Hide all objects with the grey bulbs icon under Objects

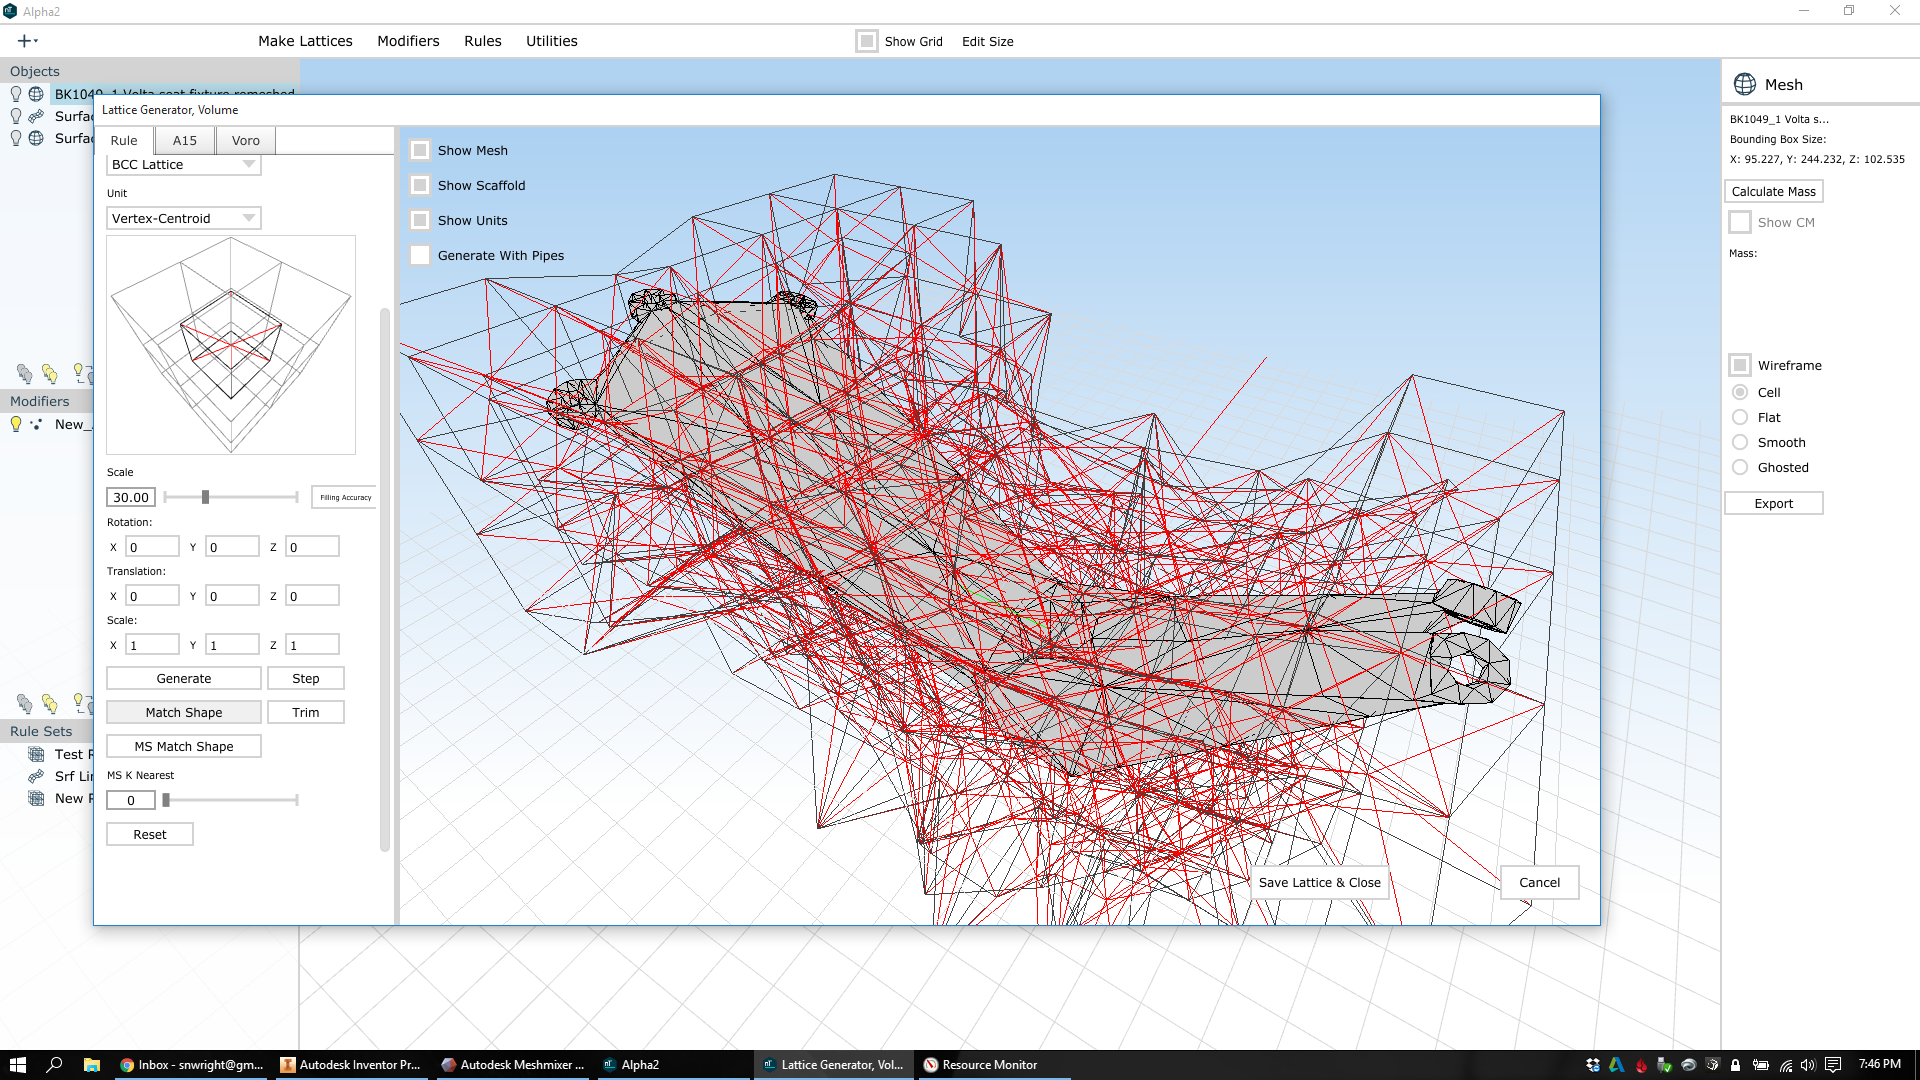25,374
